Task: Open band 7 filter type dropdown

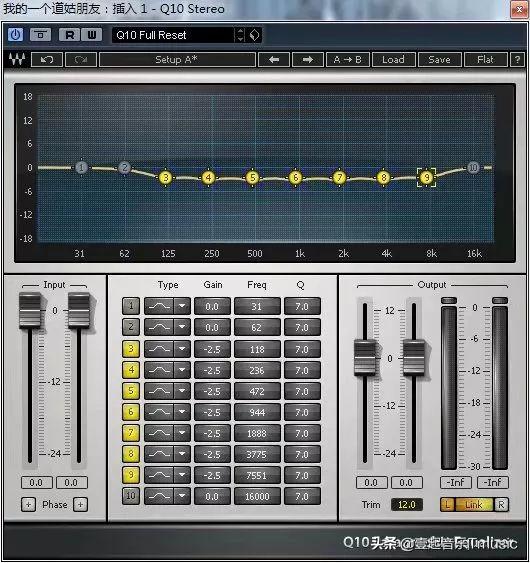Action: click(x=182, y=433)
